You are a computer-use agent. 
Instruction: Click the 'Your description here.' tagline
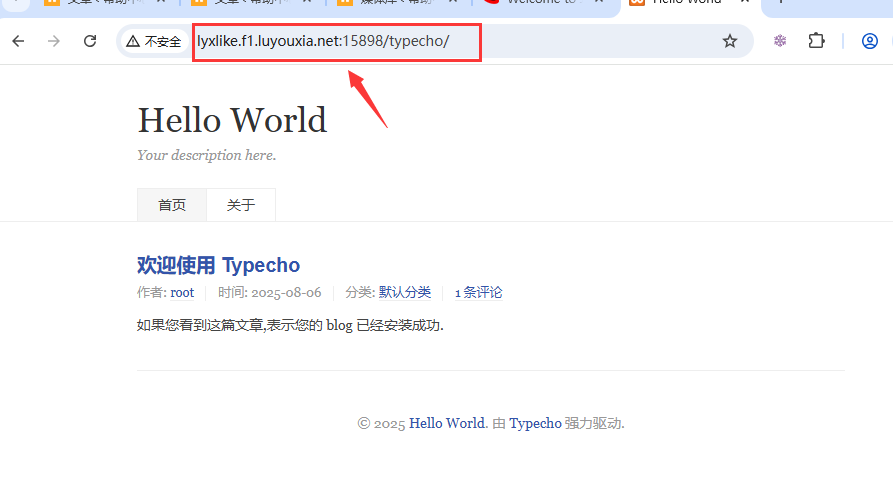point(206,155)
